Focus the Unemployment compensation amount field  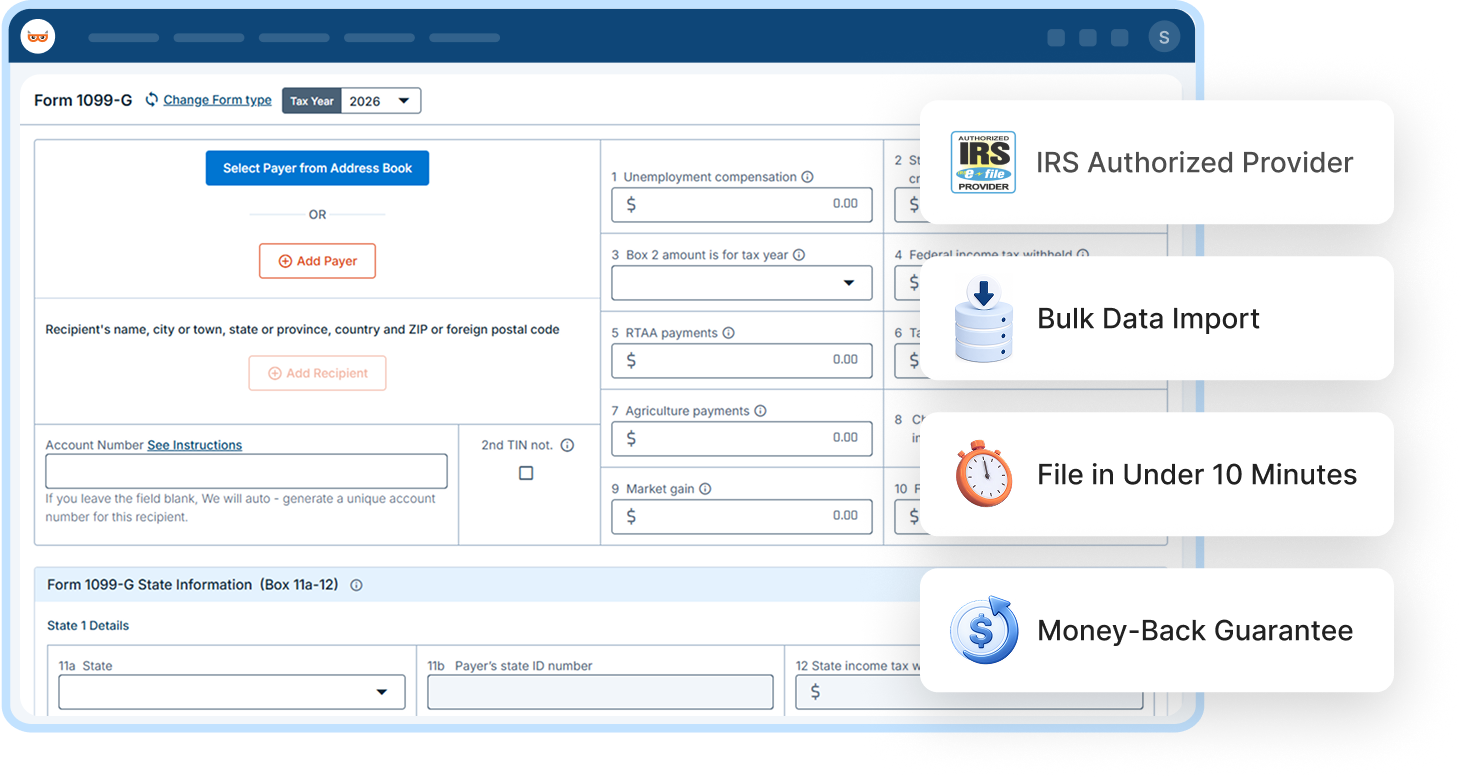point(742,205)
